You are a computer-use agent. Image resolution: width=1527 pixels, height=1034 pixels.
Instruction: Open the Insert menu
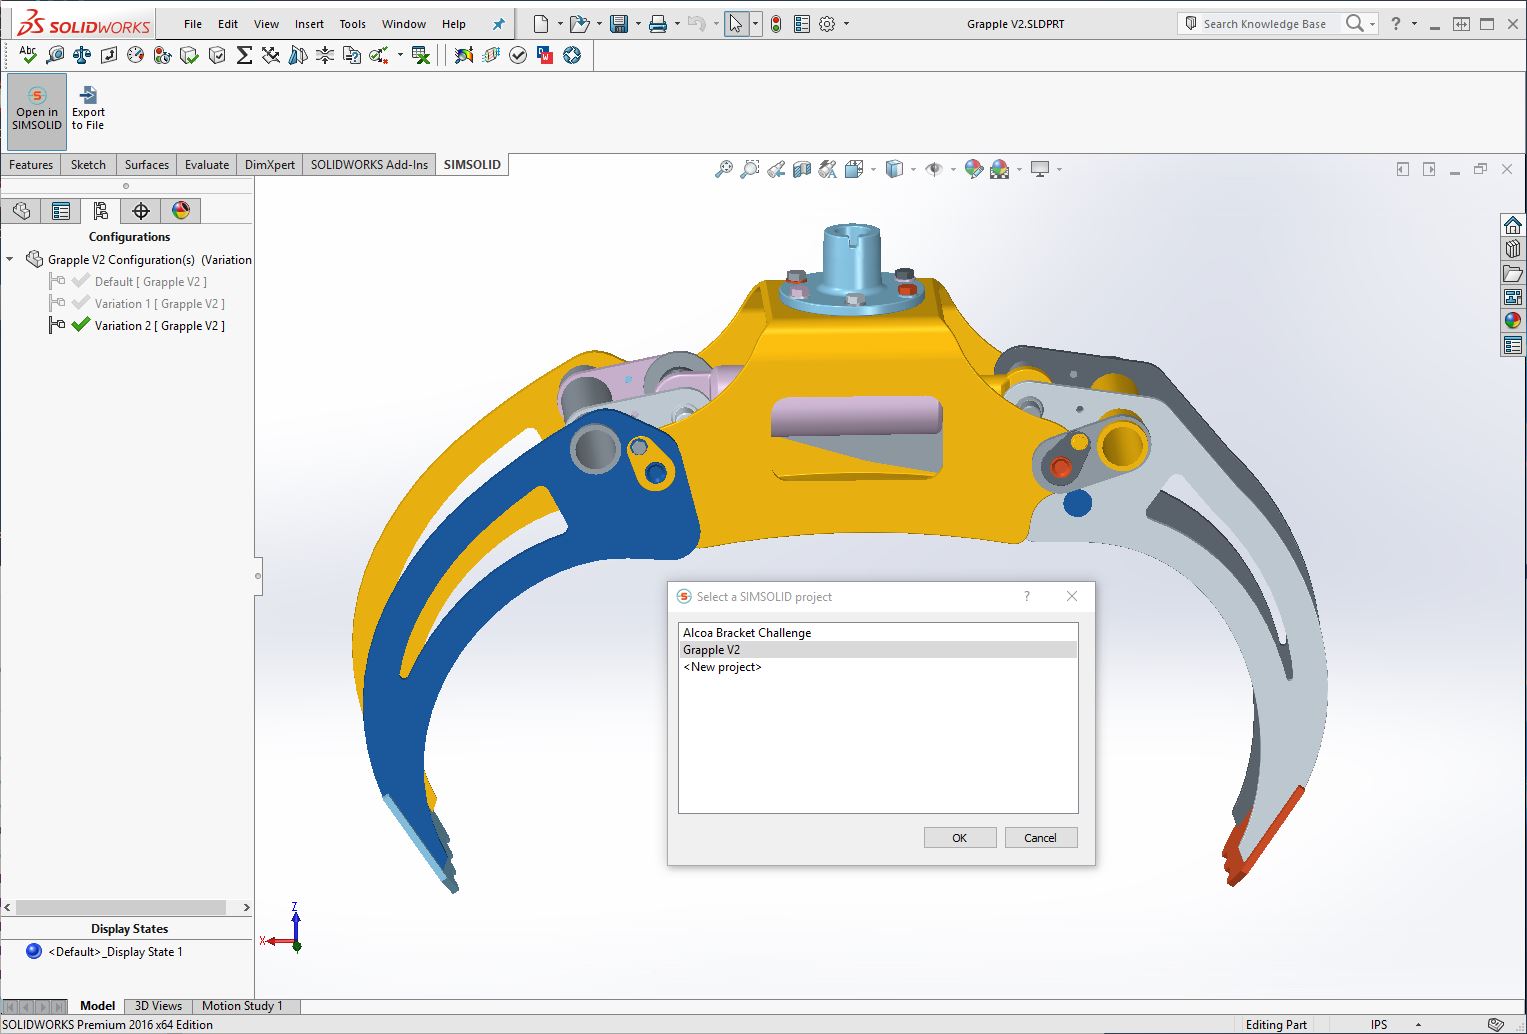click(309, 24)
